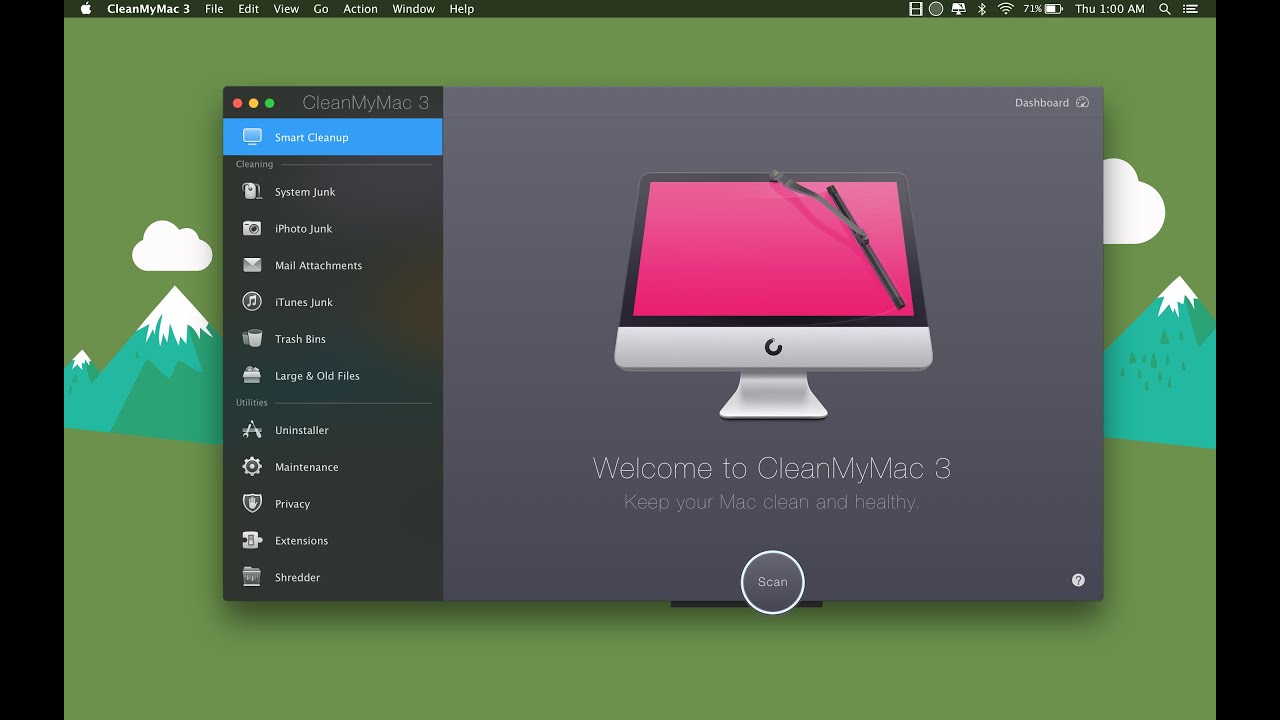Click the Dashboard link
1280x720 pixels.
click(1042, 103)
